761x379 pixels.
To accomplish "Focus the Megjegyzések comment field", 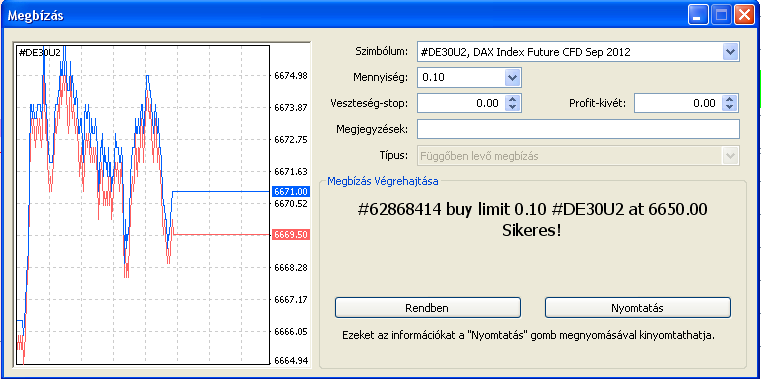I will 578,129.
